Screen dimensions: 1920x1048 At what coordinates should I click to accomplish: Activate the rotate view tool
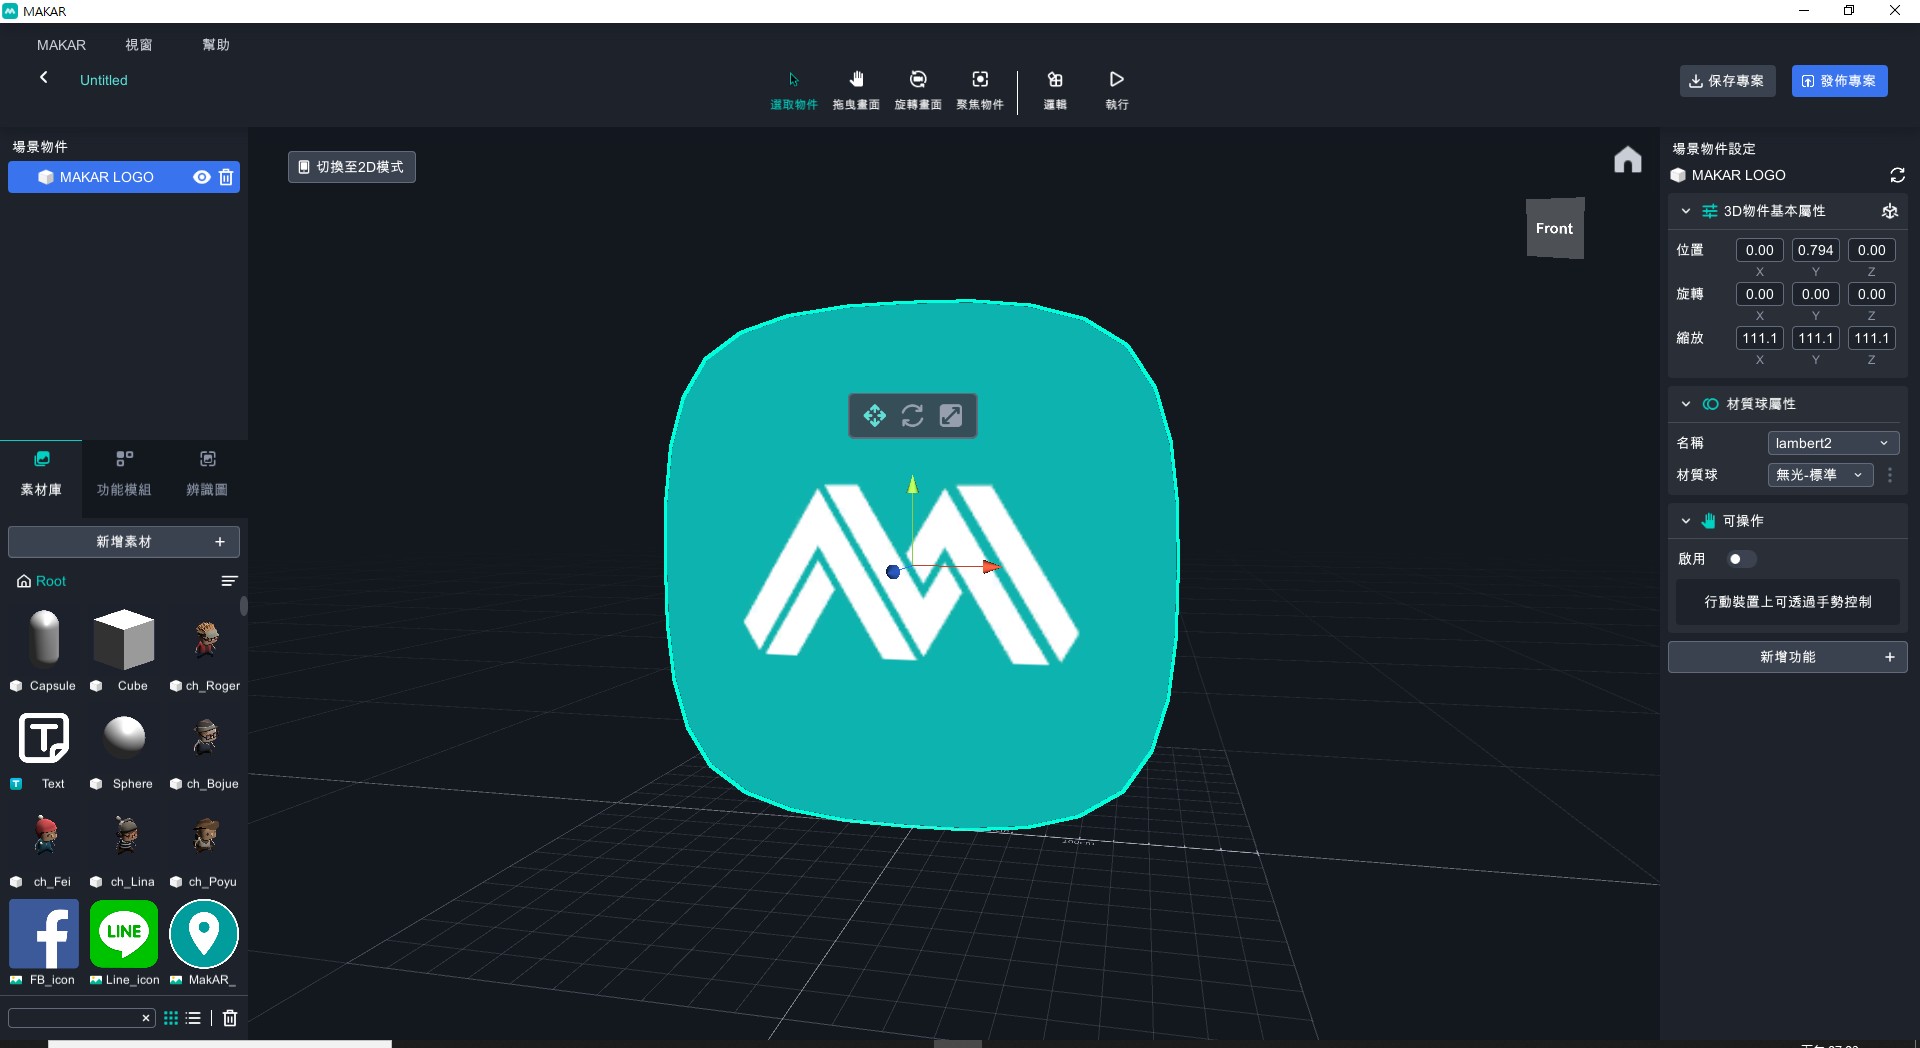[918, 89]
